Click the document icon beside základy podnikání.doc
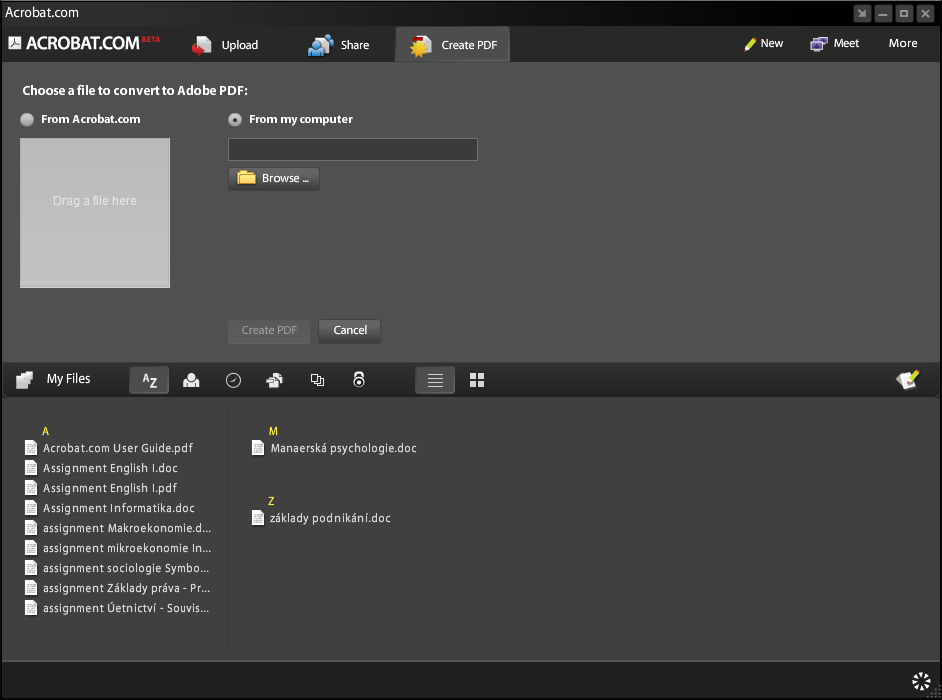 [258, 517]
